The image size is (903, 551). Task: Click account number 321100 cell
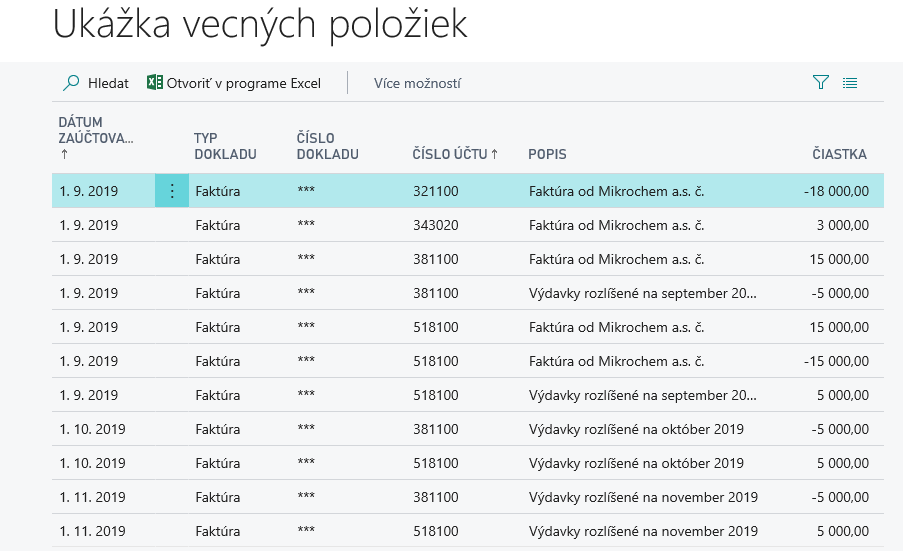[435, 191]
